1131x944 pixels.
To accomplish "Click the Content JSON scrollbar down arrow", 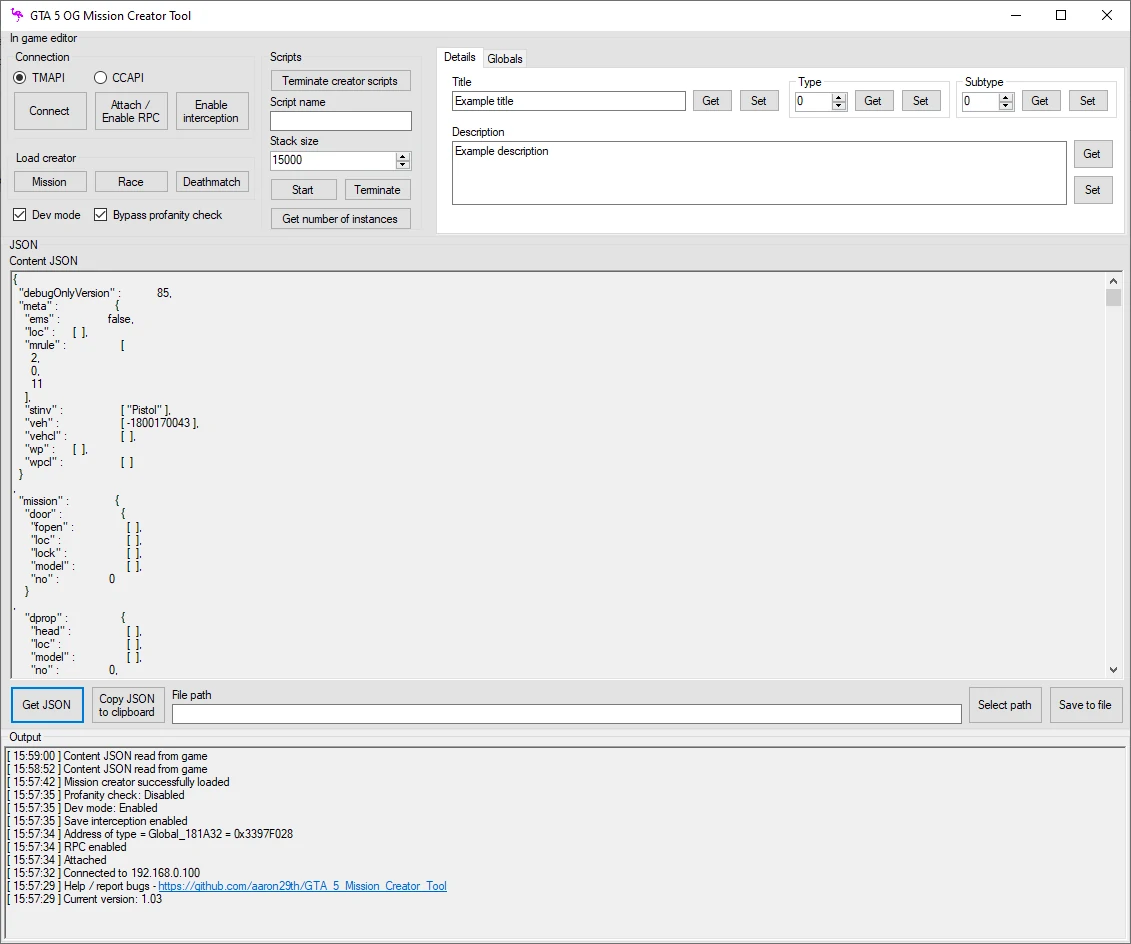I will (x=1114, y=670).
